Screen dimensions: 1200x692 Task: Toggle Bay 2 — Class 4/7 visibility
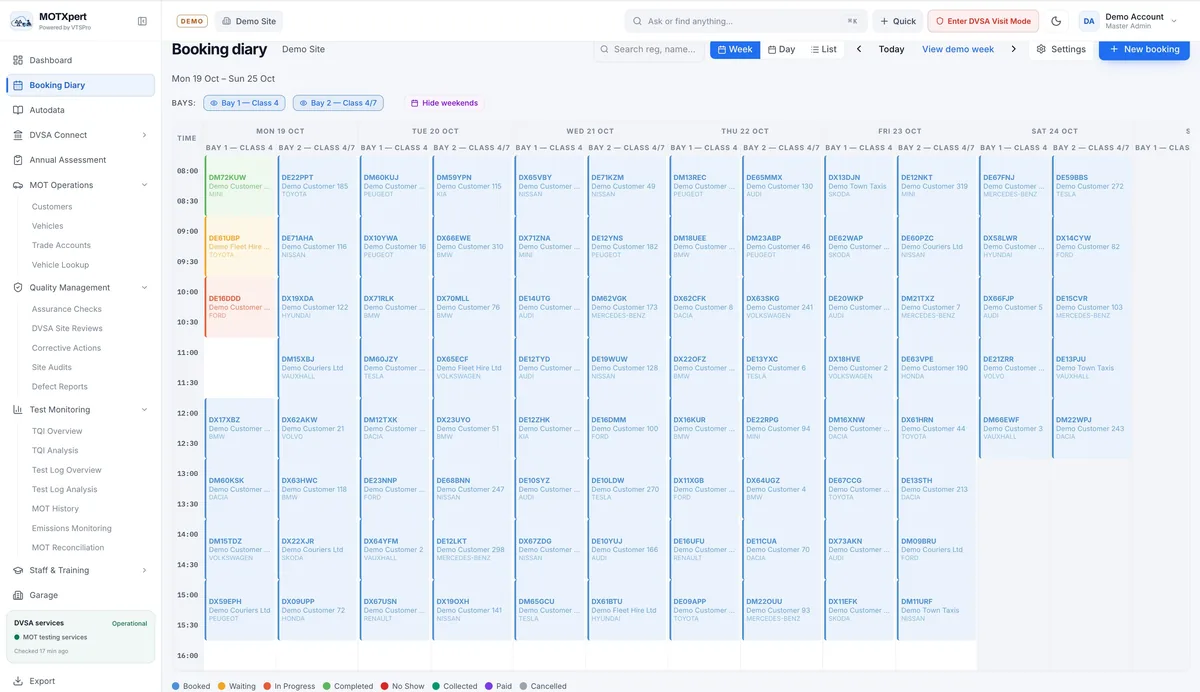pyautogui.click(x=338, y=103)
